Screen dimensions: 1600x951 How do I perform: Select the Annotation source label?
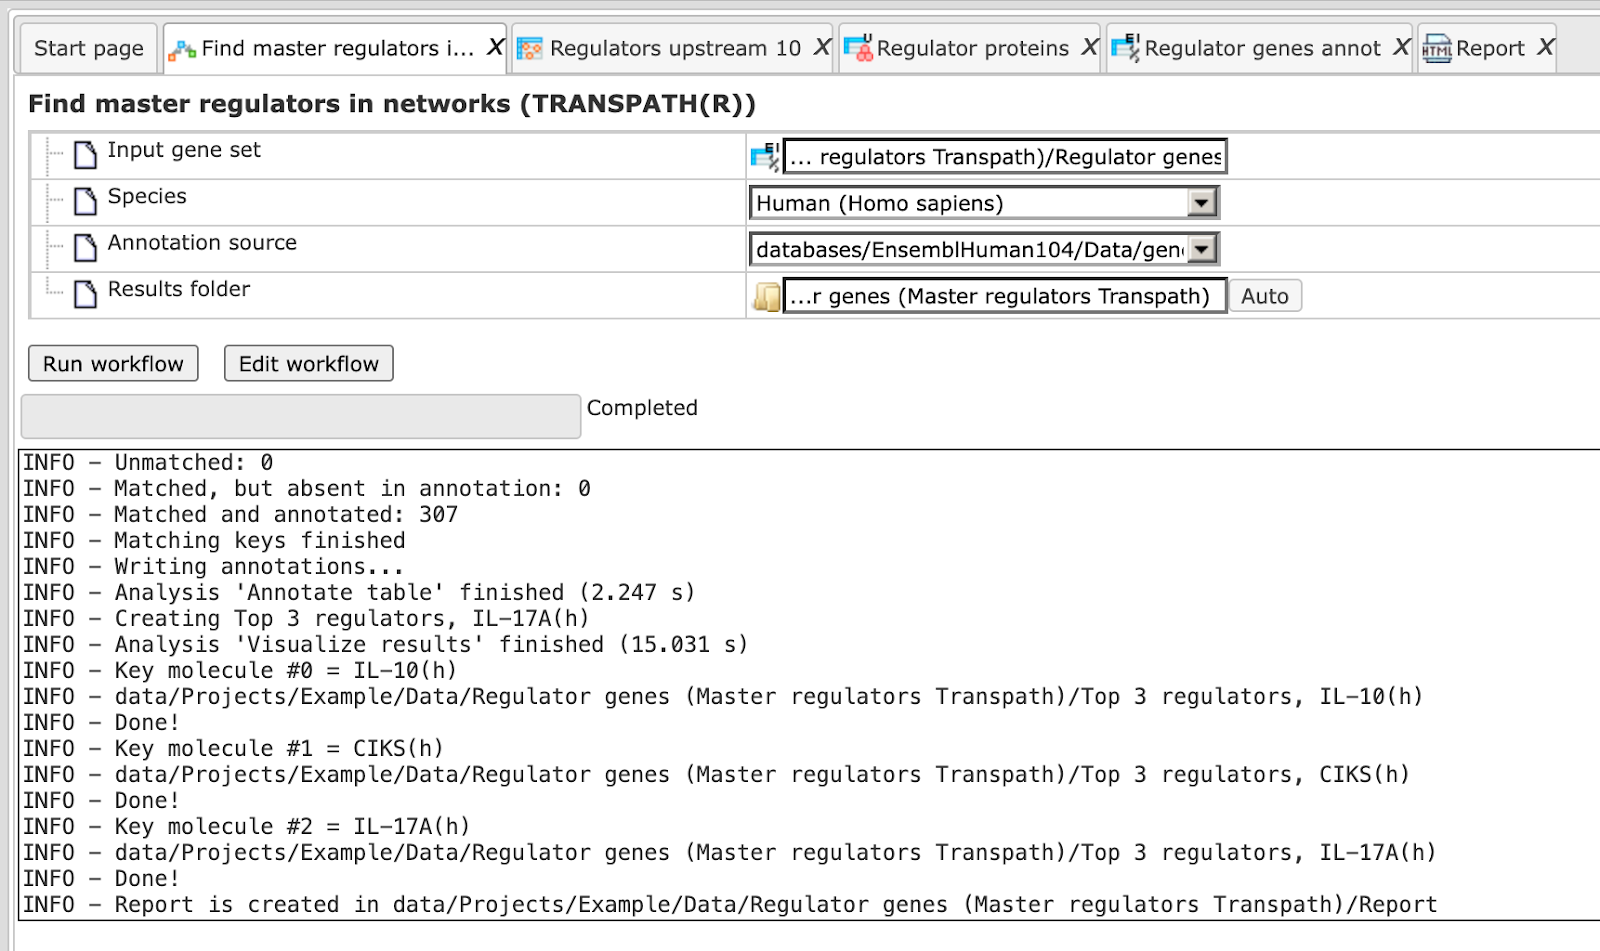[x=202, y=242]
